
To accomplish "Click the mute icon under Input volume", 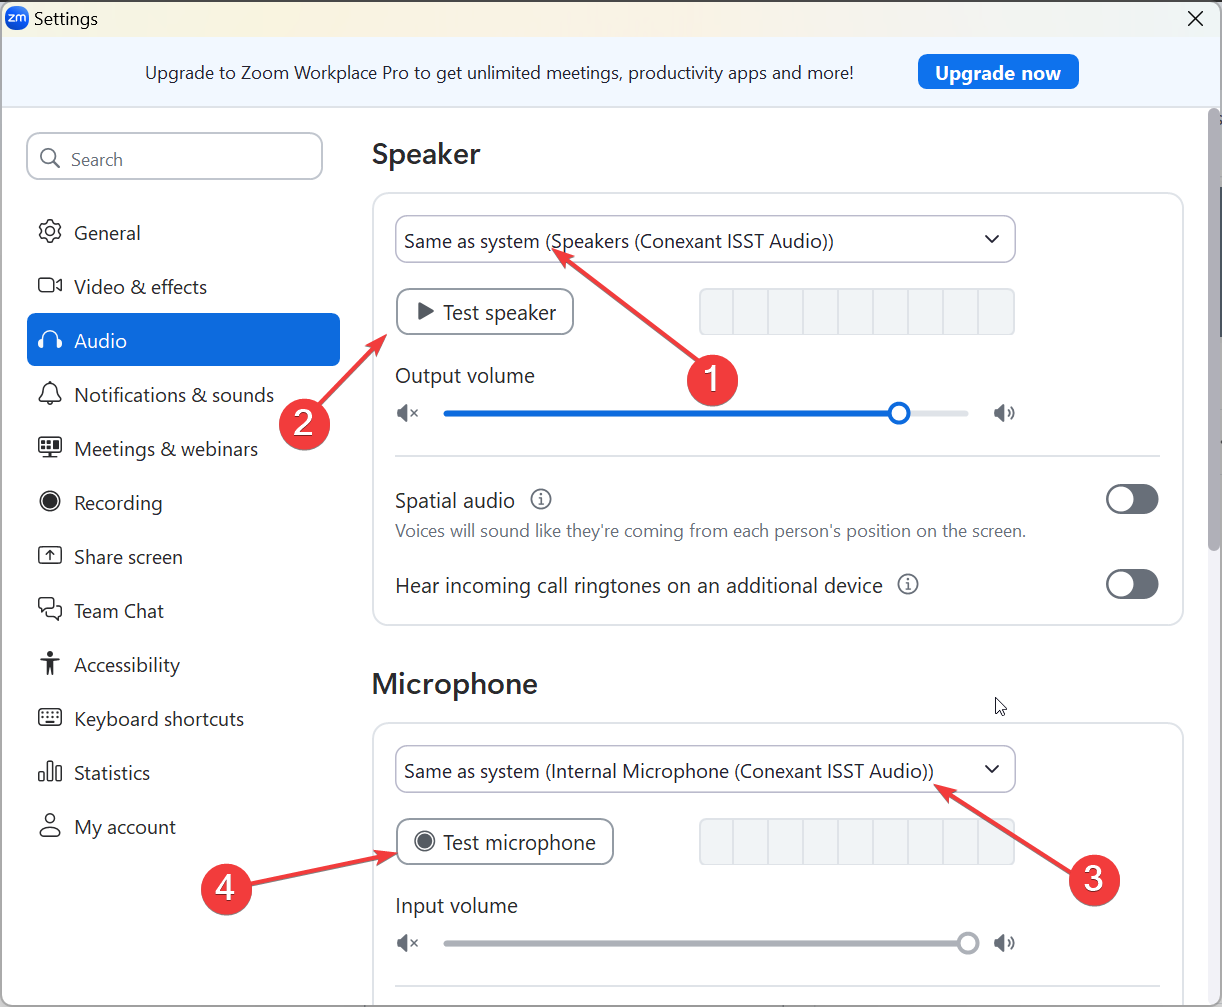I will coord(407,943).
